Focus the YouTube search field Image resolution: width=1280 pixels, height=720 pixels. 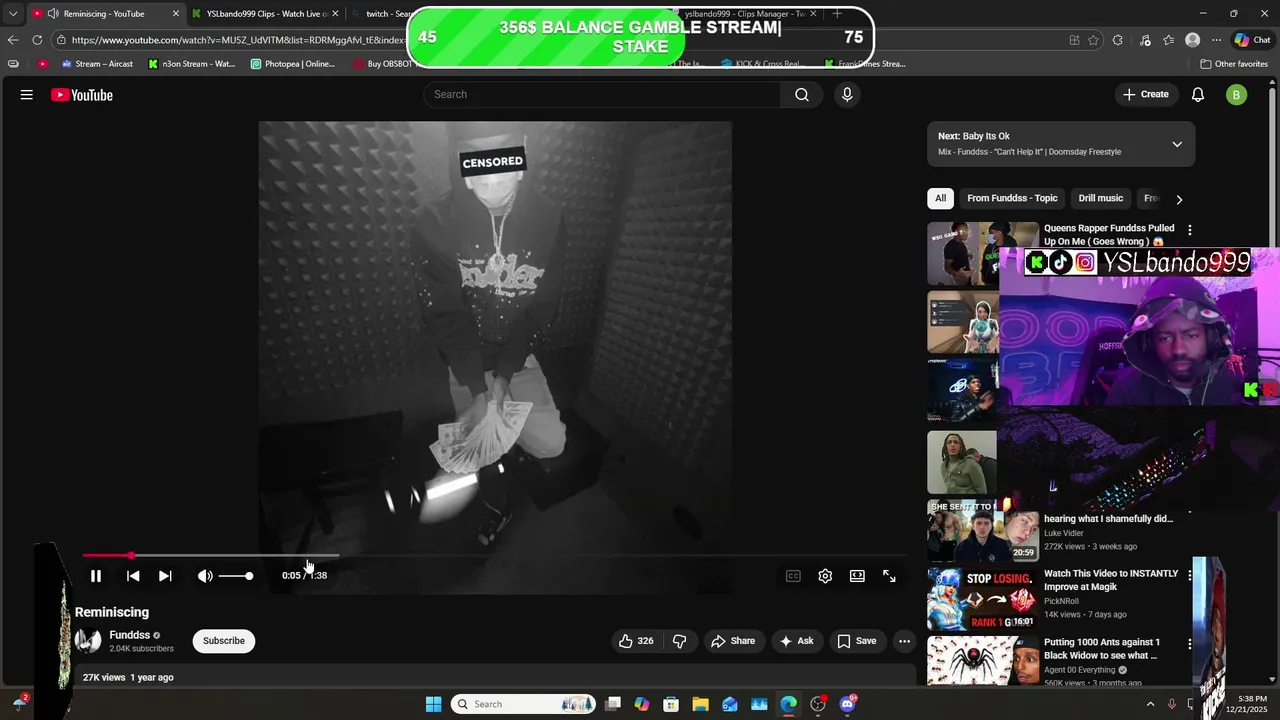tap(602, 94)
